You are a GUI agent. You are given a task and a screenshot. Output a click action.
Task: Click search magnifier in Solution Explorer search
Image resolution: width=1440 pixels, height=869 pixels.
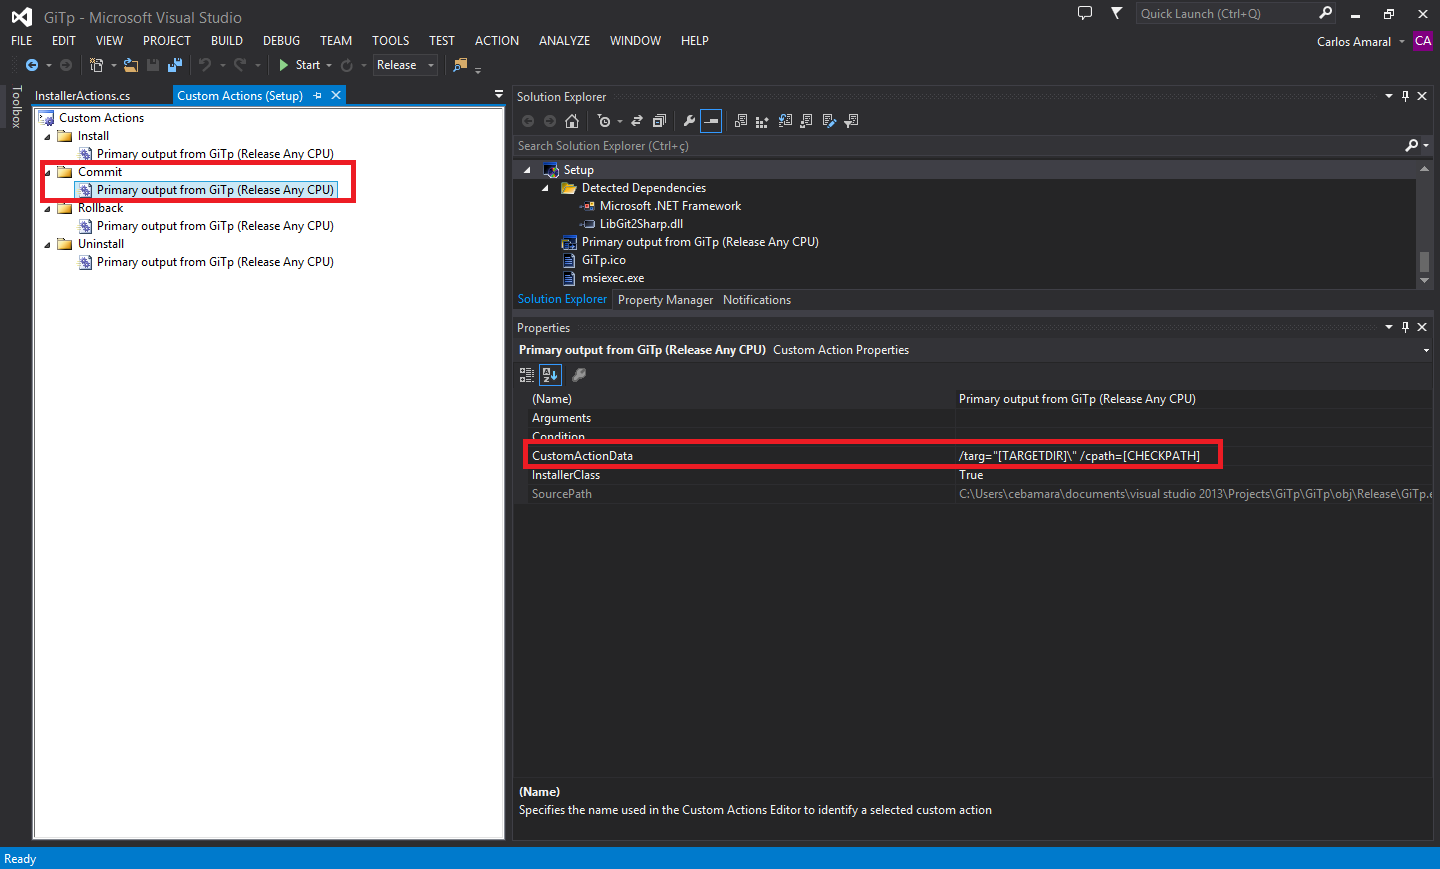(1411, 146)
